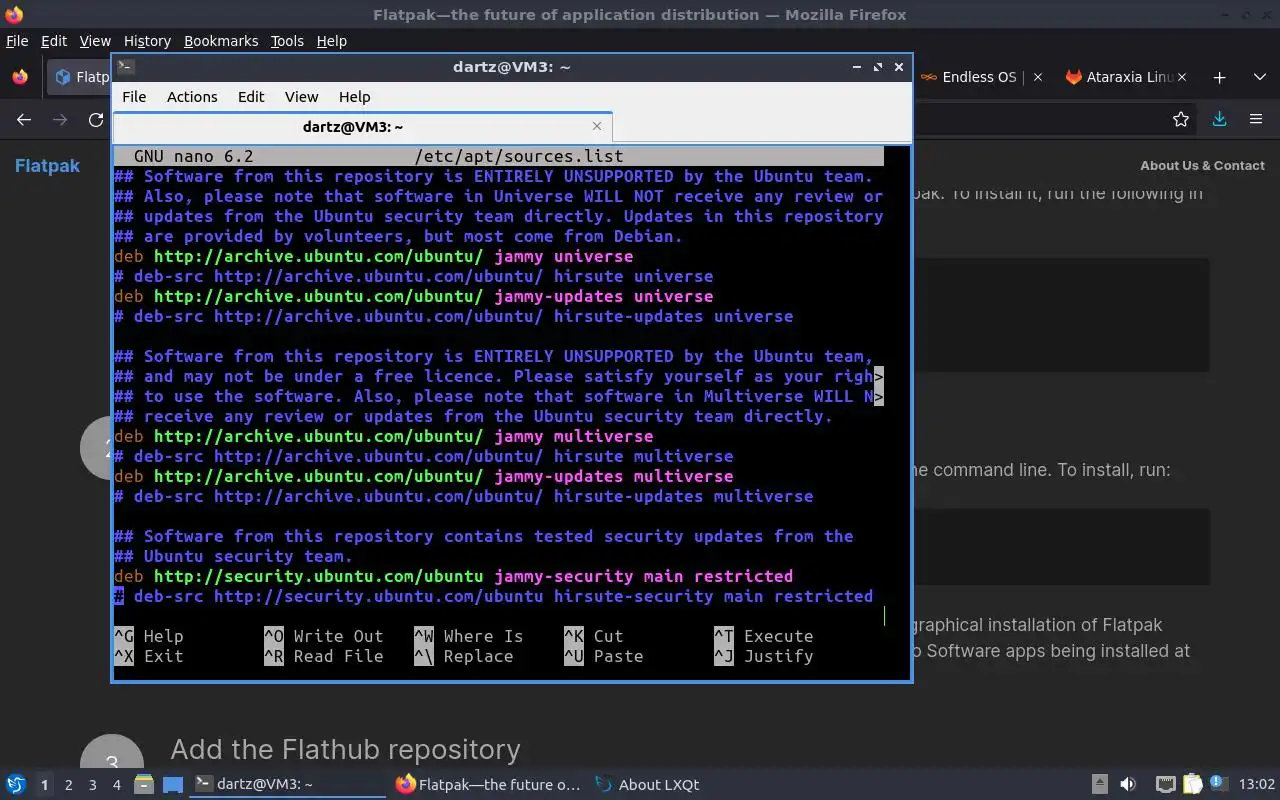
Task: Switch to the Ataraxia Linux browser tab
Action: coord(1125,77)
